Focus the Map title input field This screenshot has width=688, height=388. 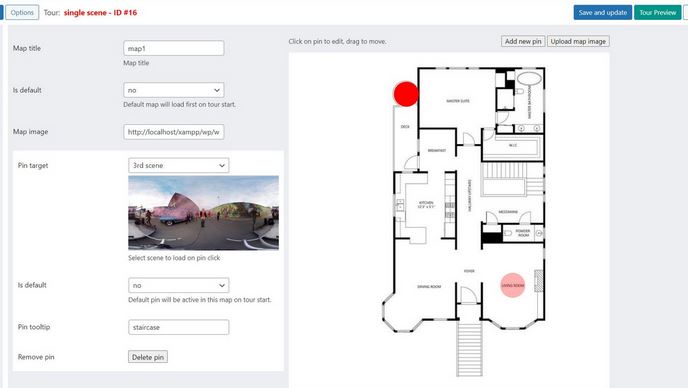click(174, 48)
